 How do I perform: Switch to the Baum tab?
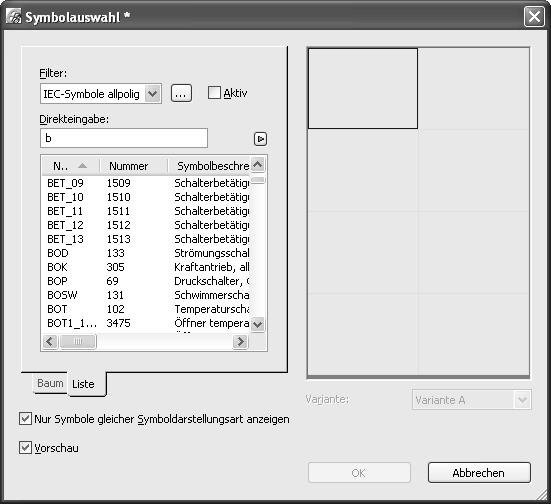pyautogui.click(x=50, y=383)
